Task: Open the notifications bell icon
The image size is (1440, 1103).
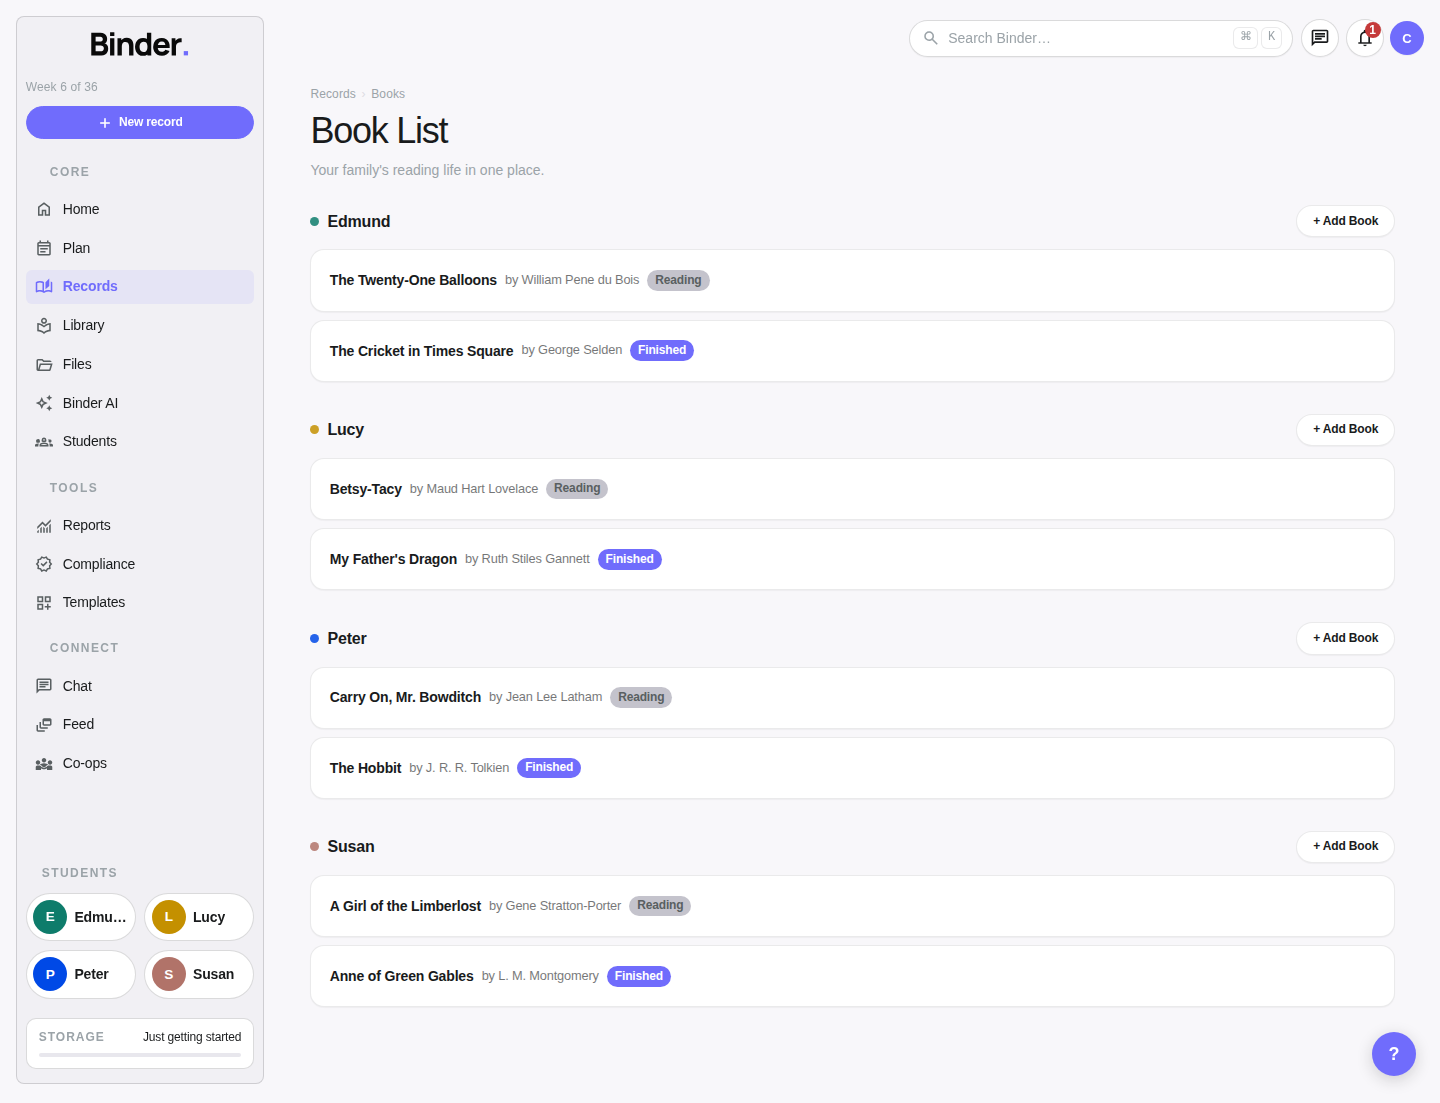Action: point(1364,38)
